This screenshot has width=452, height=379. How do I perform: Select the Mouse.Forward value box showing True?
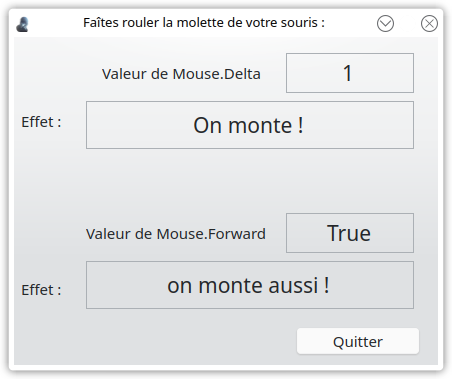(350, 233)
